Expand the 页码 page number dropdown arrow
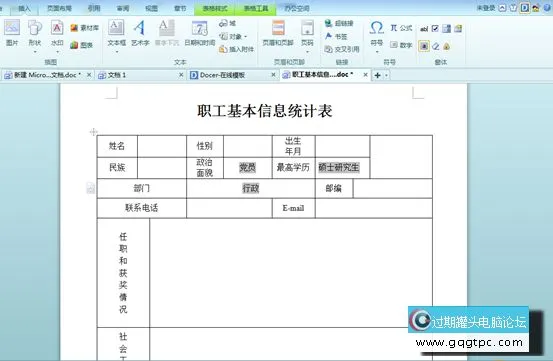This screenshot has width=553, height=361. click(x=307, y=52)
